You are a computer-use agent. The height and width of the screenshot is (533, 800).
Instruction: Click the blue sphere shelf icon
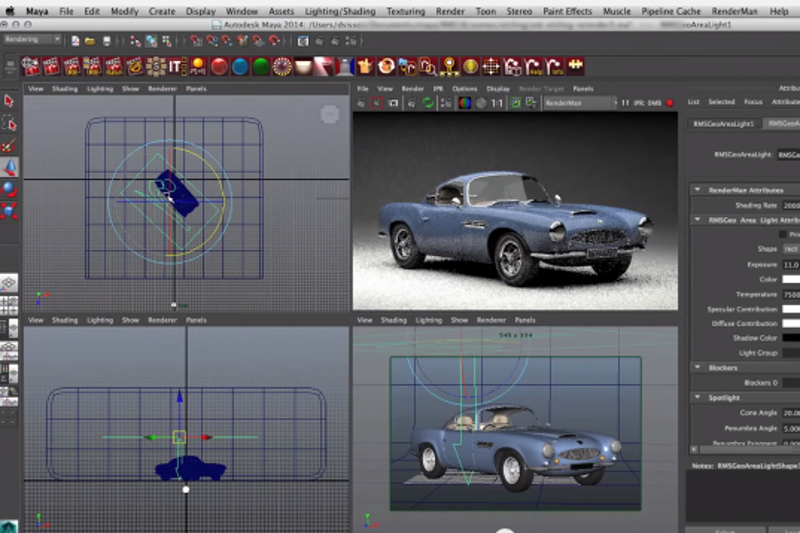coord(240,67)
